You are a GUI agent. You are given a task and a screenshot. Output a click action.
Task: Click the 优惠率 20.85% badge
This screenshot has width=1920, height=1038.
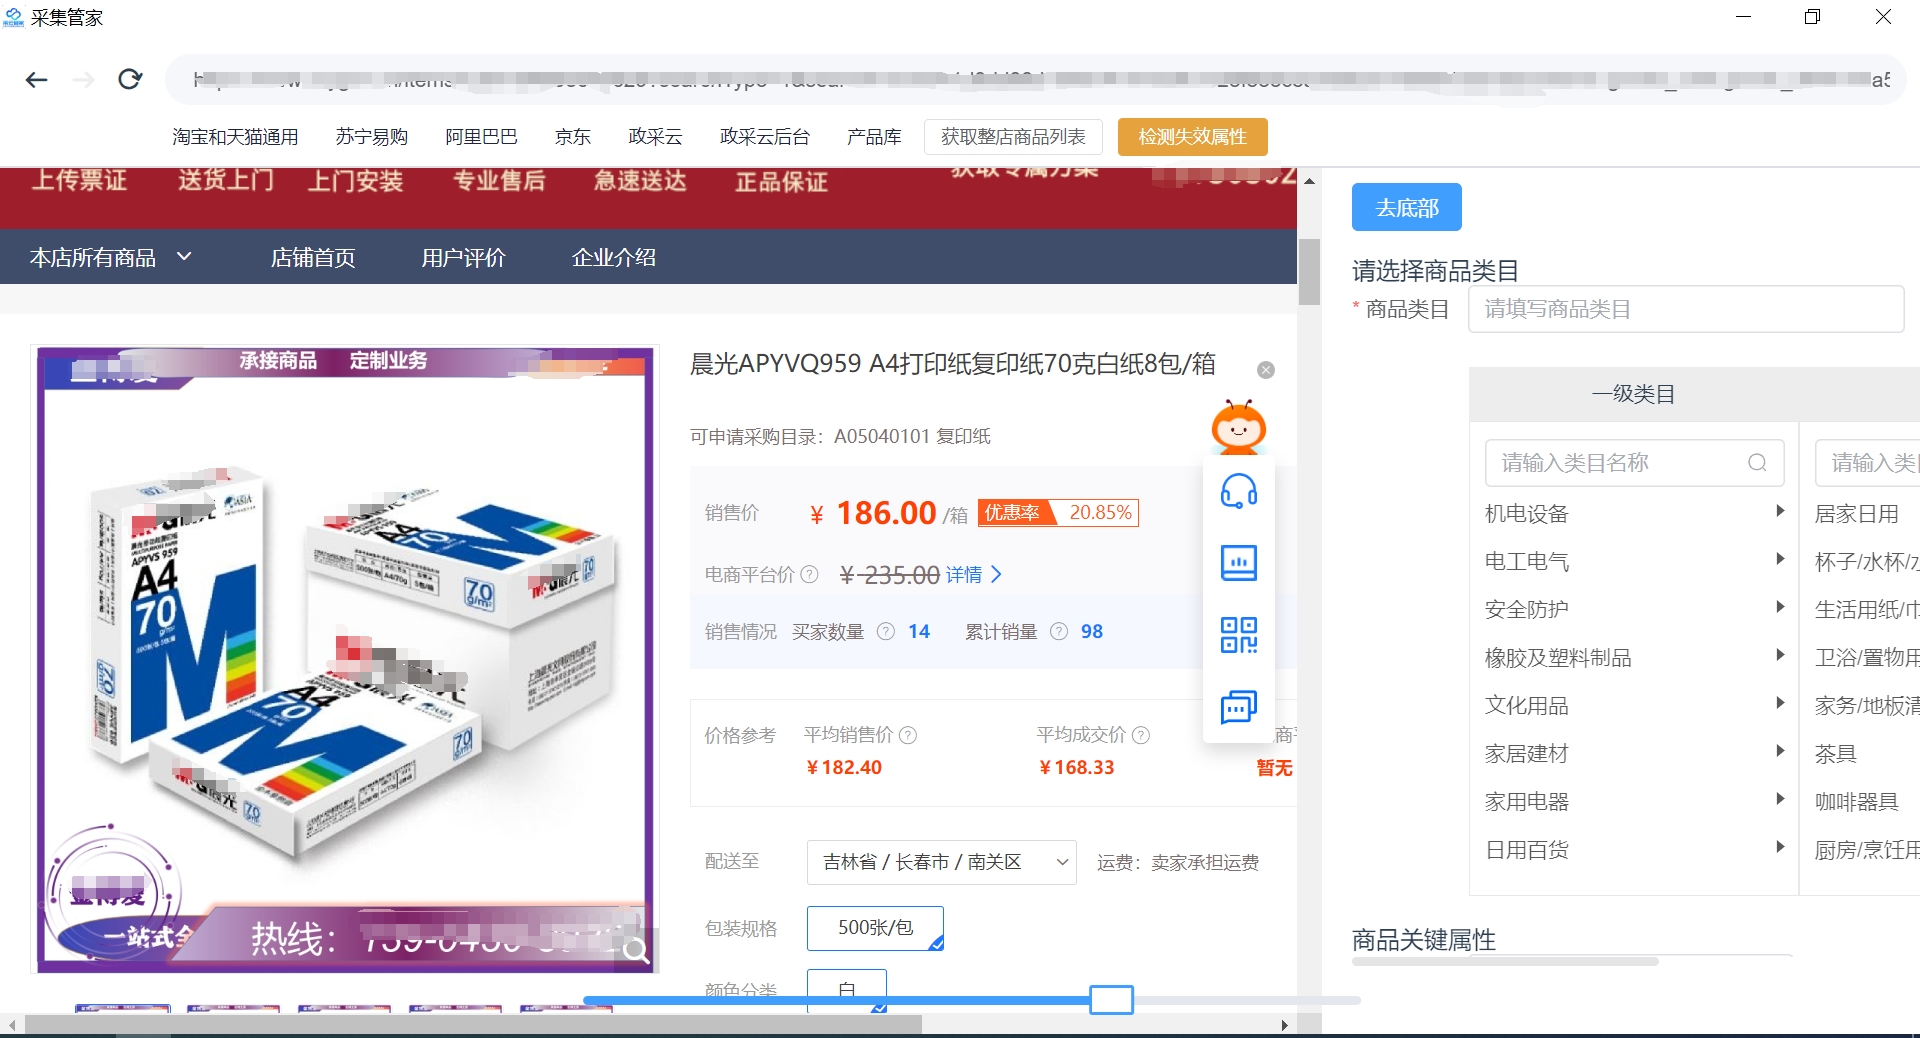1058,512
